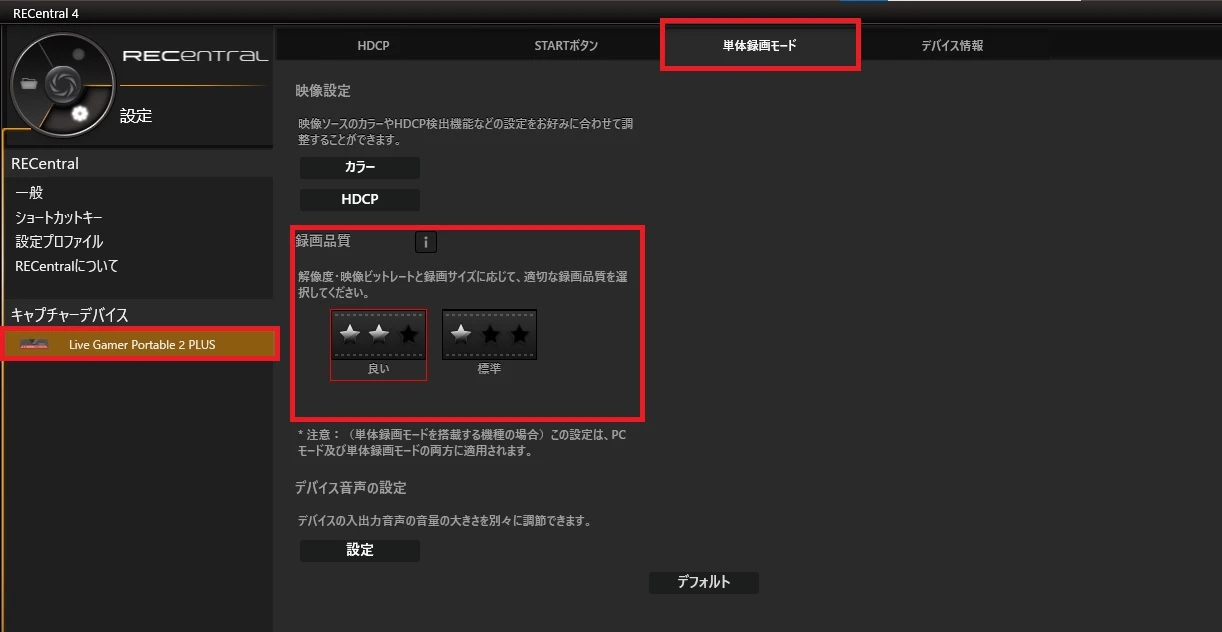Select the 良い two-star recording quality
Image resolution: width=1222 pixels, height=632 pixels.
(x=379, y=336)
